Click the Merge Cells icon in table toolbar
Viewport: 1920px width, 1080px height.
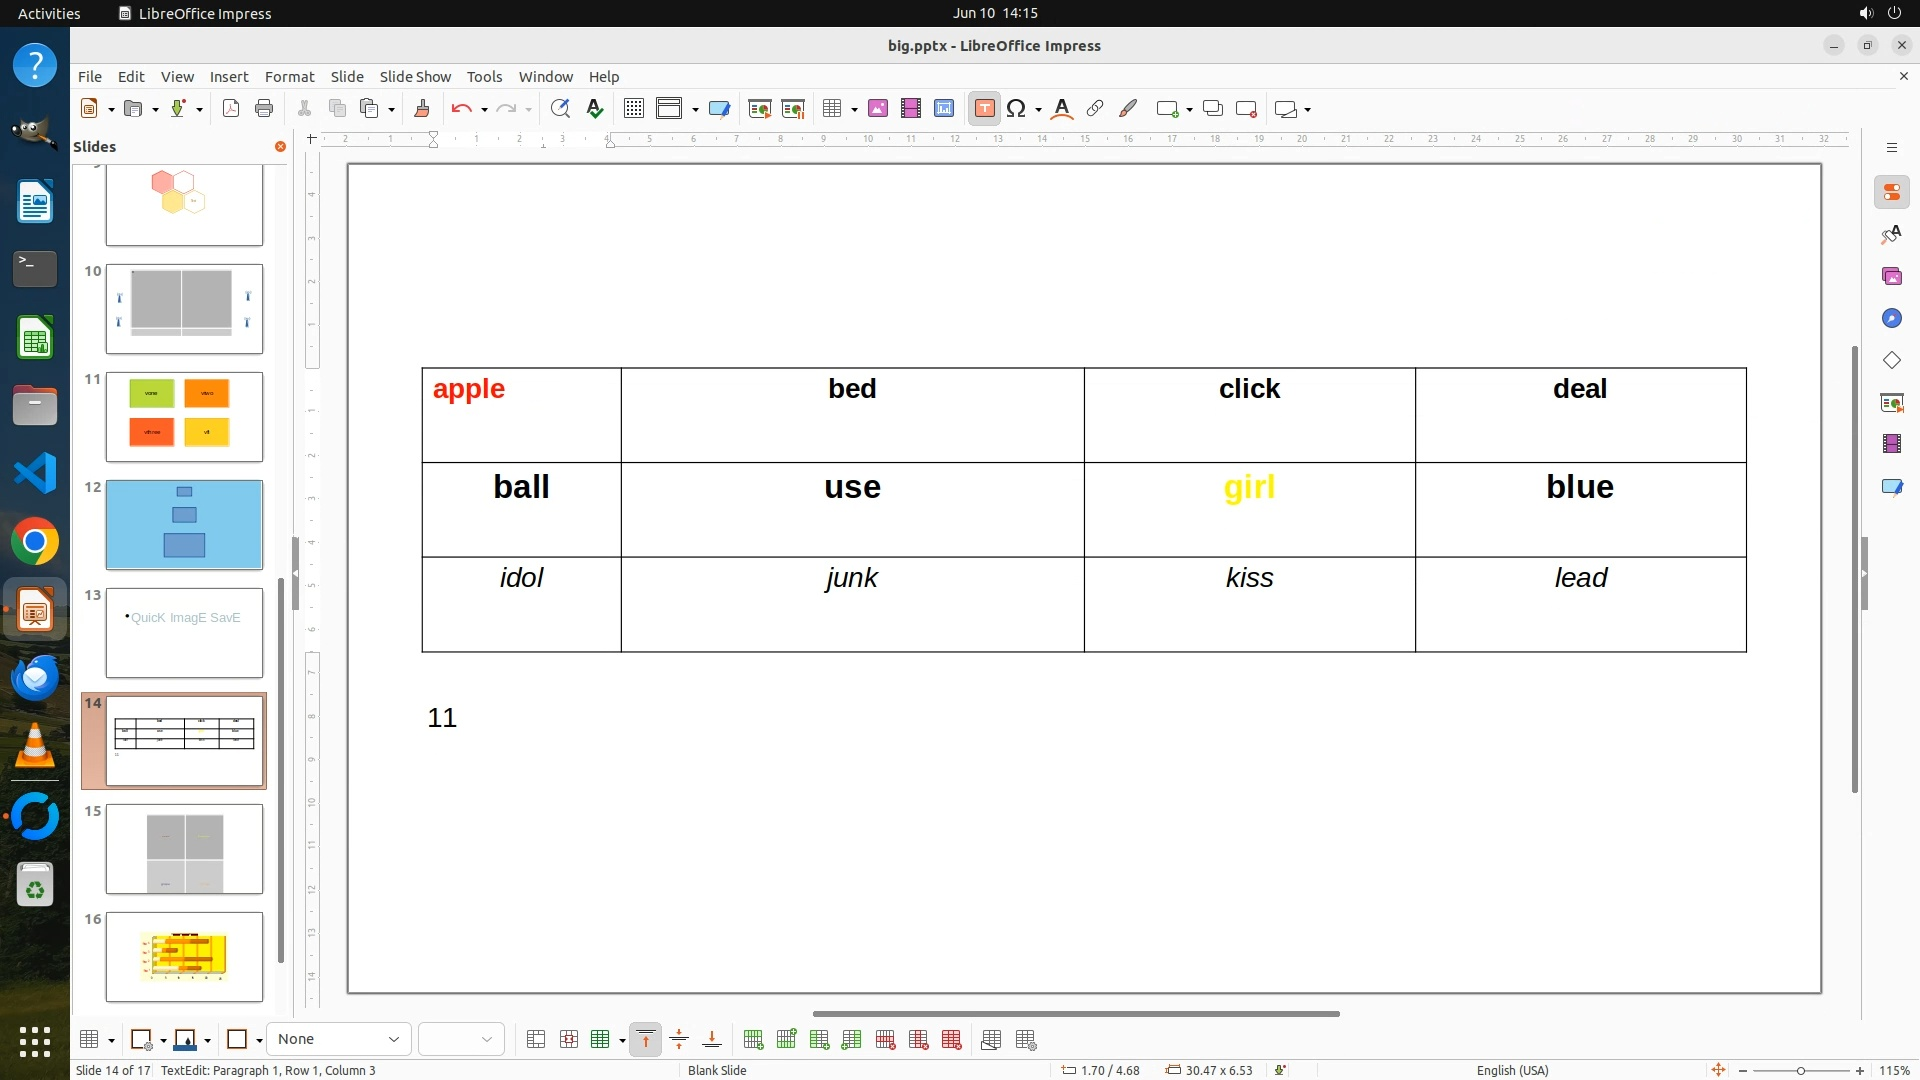(536, 1040)
